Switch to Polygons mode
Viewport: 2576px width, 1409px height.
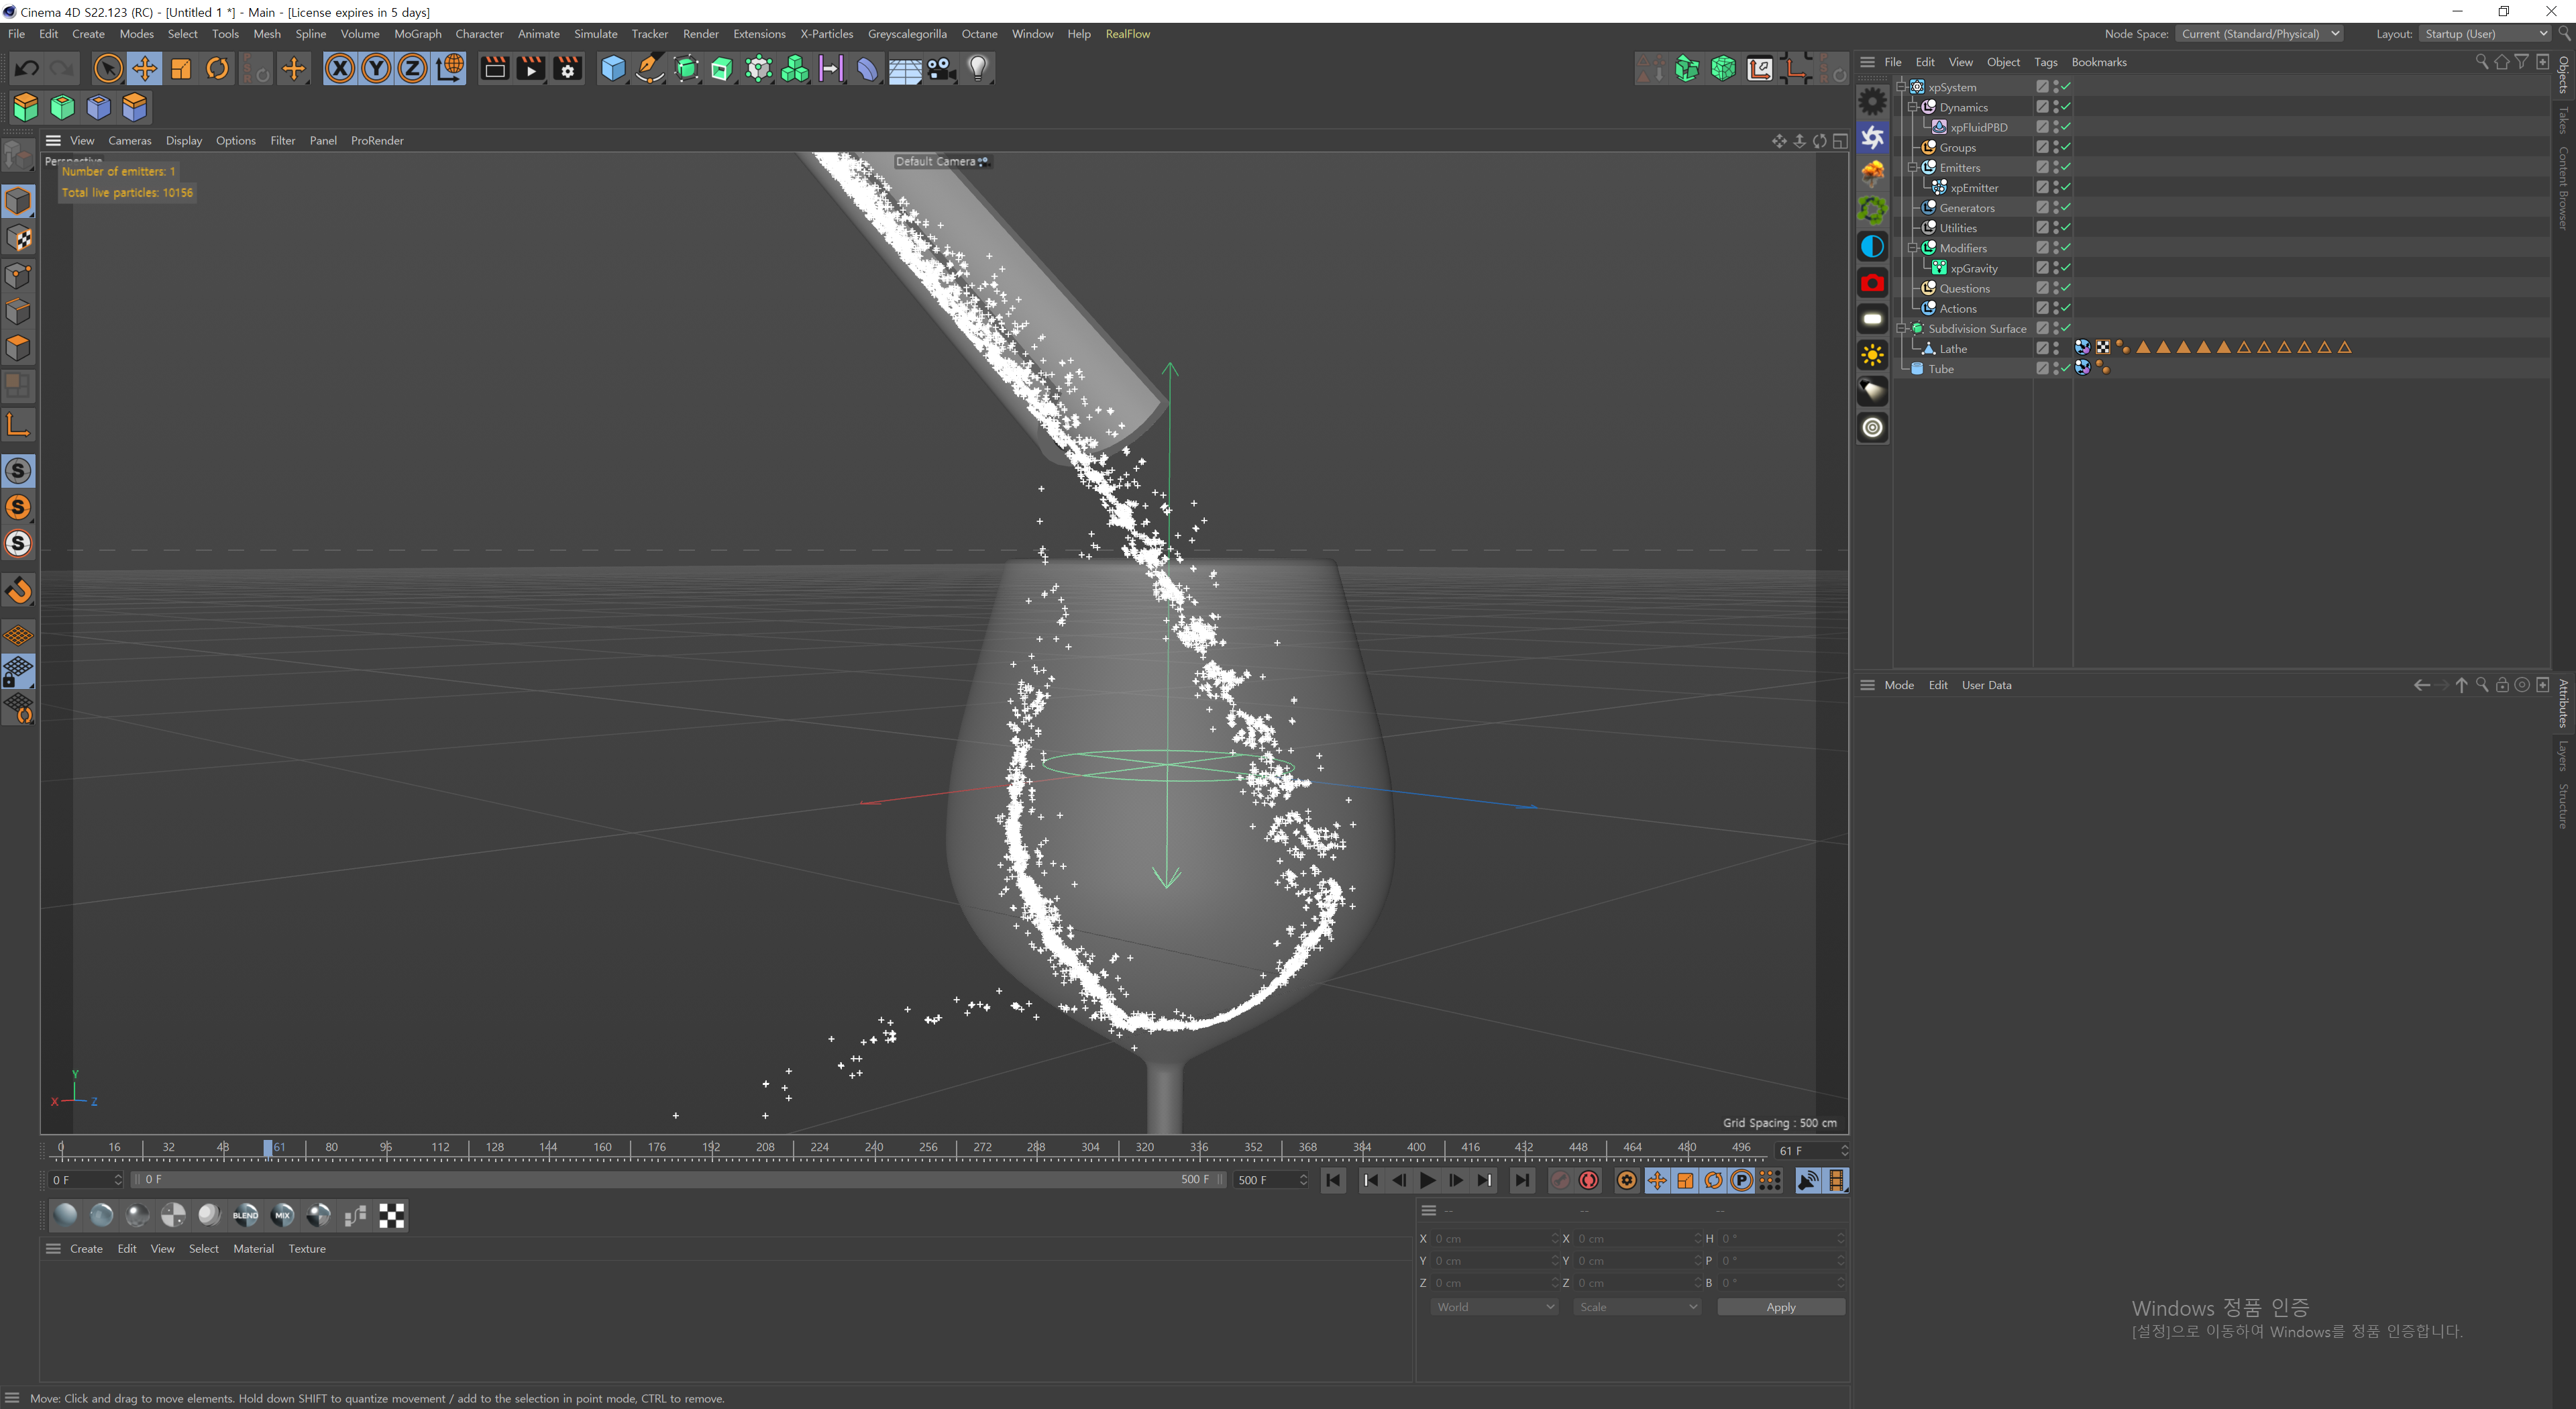[x=19, y=348]
